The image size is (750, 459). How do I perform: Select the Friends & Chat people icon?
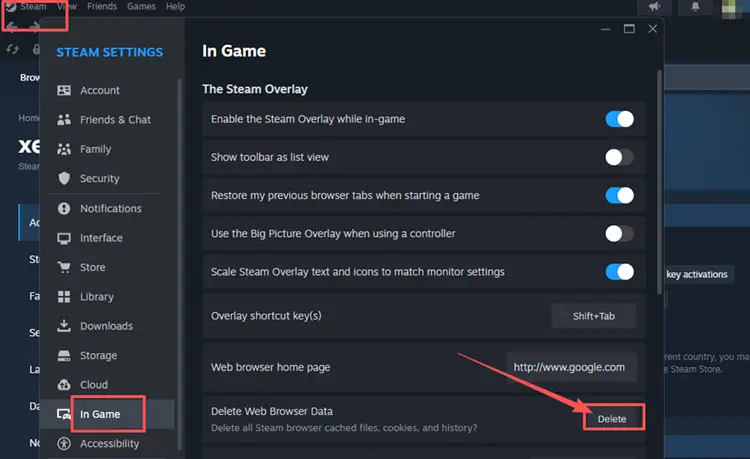tap(64, 120)
